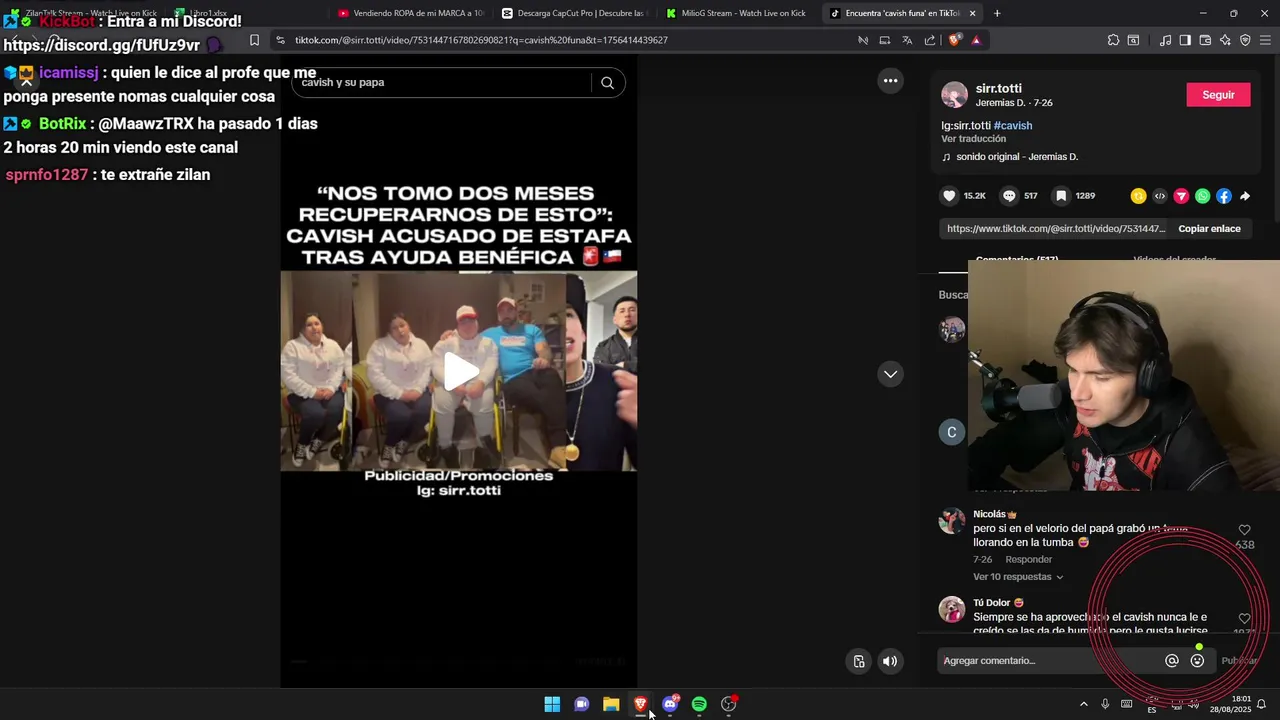Open browser extensions puzzle icon
The height and width of the screenshot is (720, 1280).
(1113, 40)
